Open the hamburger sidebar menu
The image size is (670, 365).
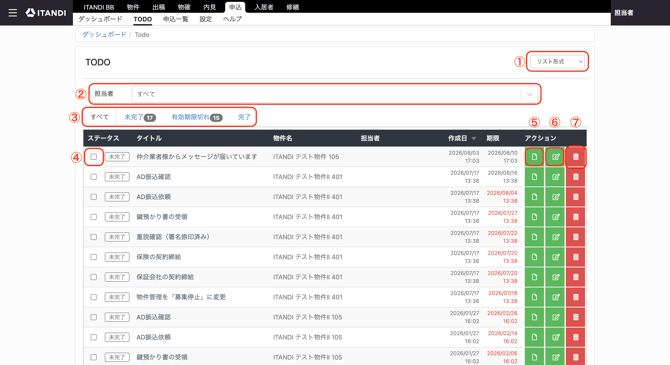(x=13, y=13)
